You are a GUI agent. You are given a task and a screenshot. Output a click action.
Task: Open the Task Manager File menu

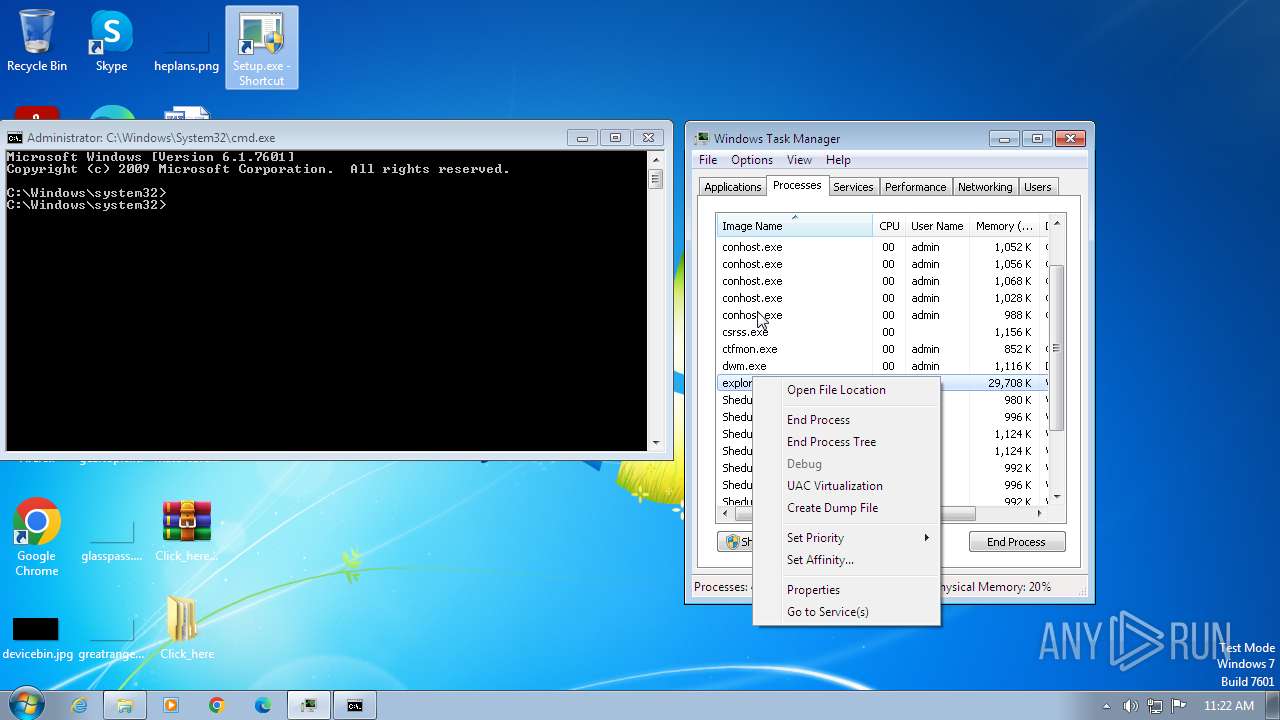[708, 160]
